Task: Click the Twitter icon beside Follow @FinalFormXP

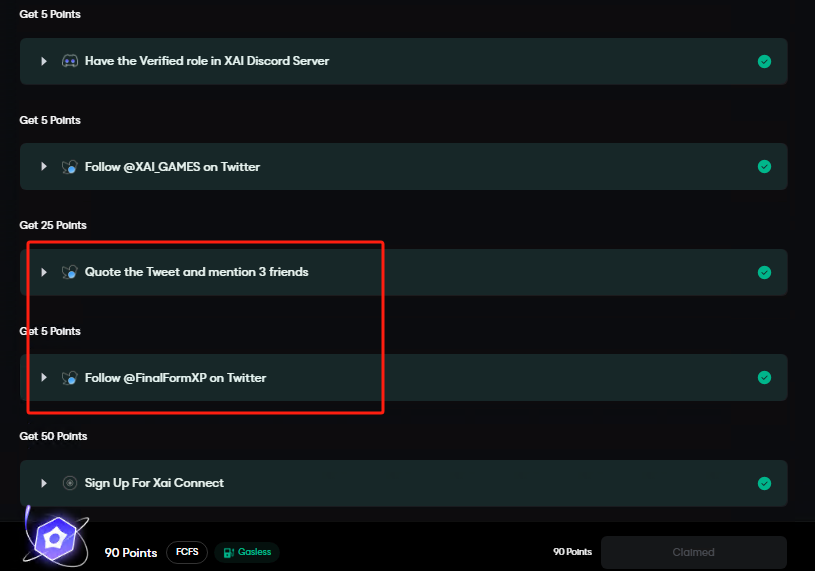Action: pyautogui.click(x=70, y=378)
